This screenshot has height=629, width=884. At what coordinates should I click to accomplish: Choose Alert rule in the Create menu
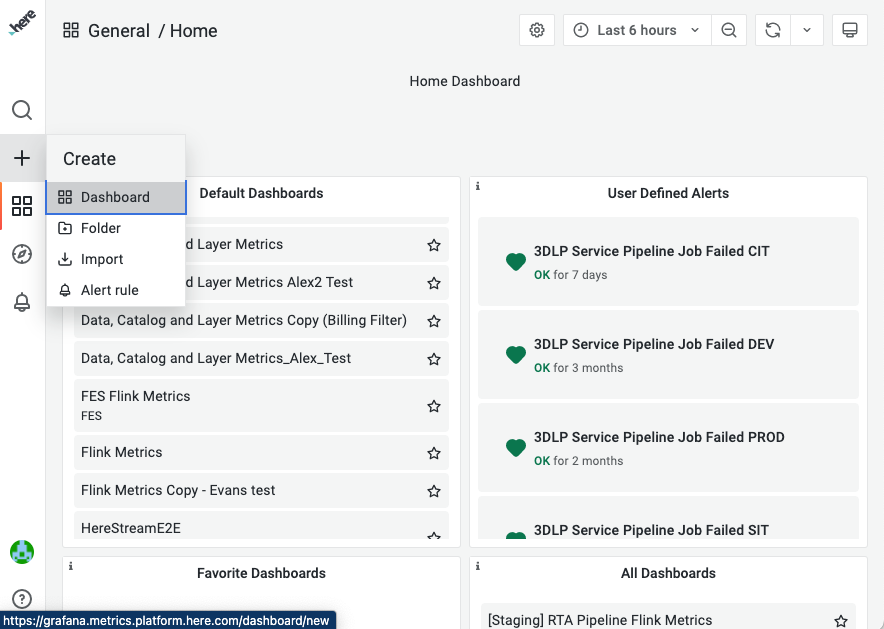[109, 290]
